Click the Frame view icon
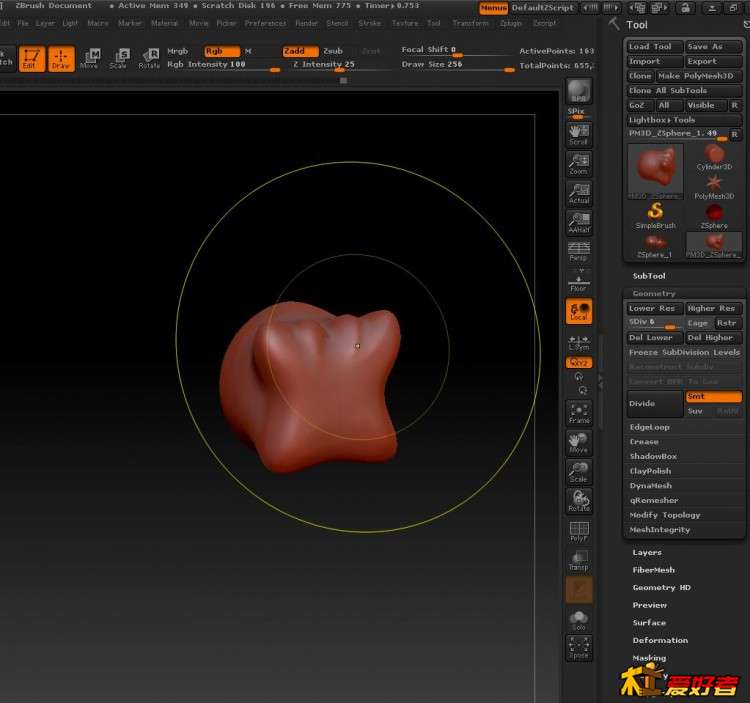This screenshot has width=750, height=703. [578, 413]
